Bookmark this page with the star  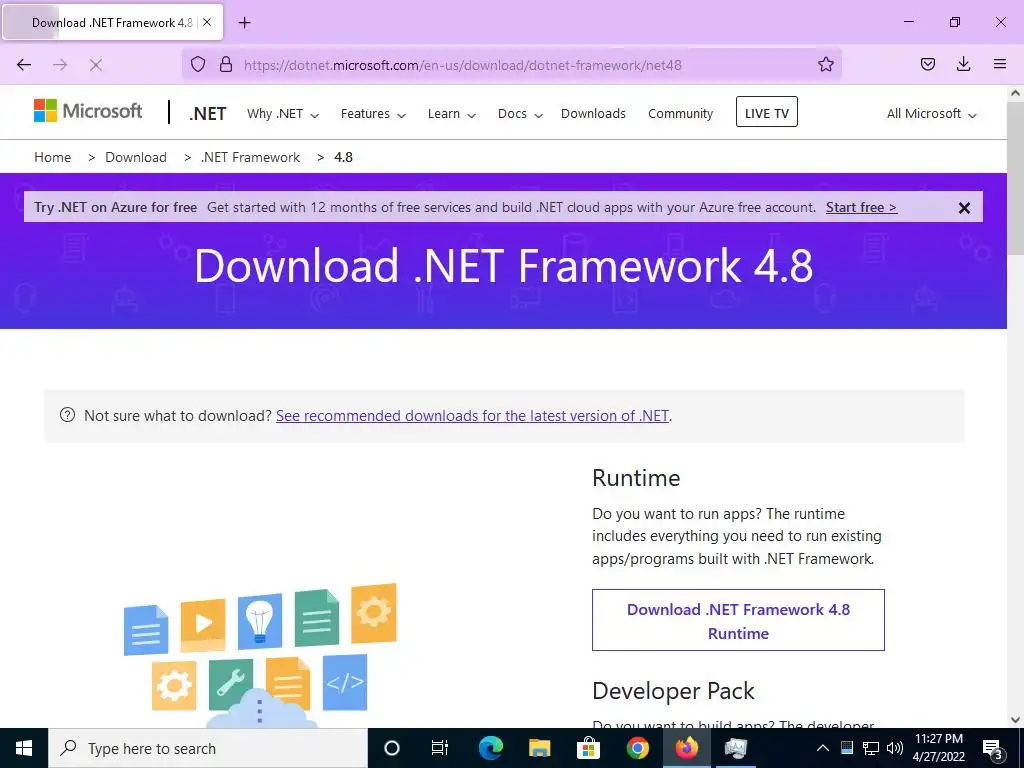pyautogui.click(x=825, y=64)
